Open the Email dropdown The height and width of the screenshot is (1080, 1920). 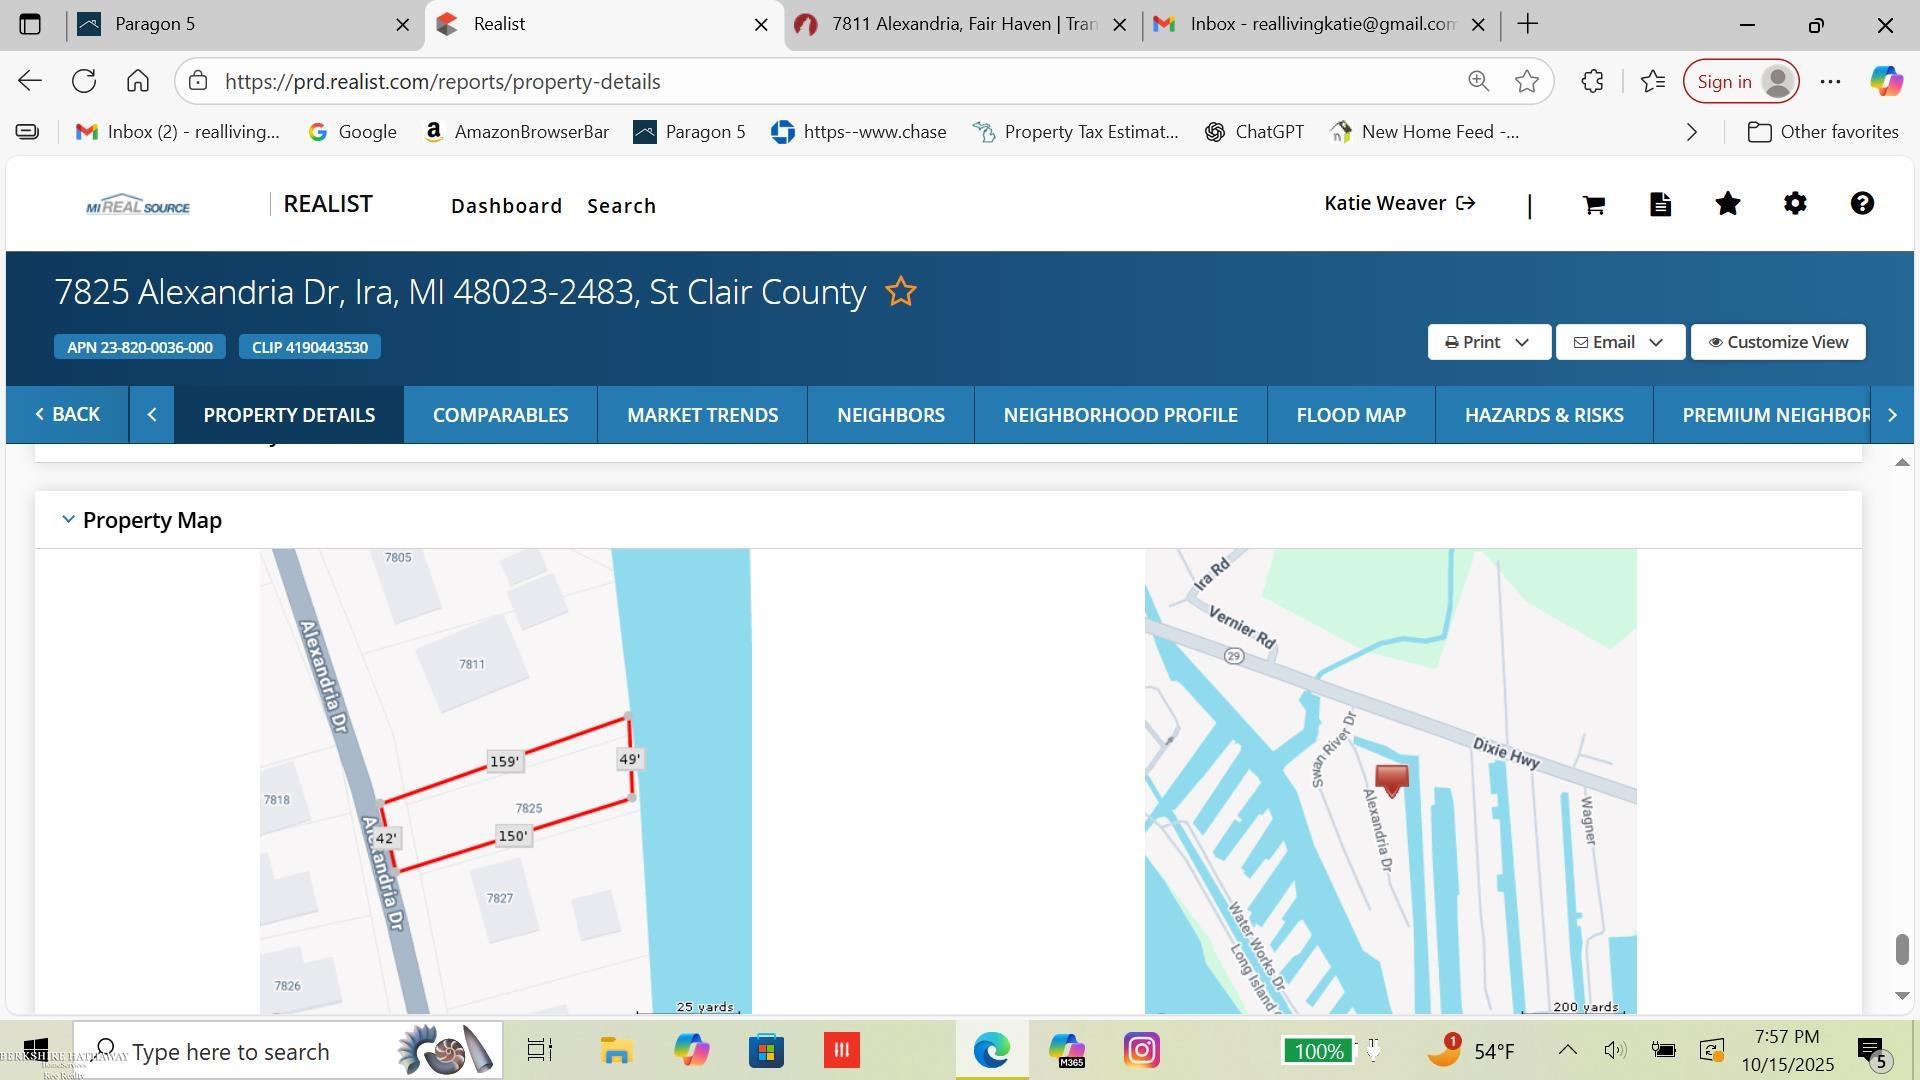pos(1619,342)
